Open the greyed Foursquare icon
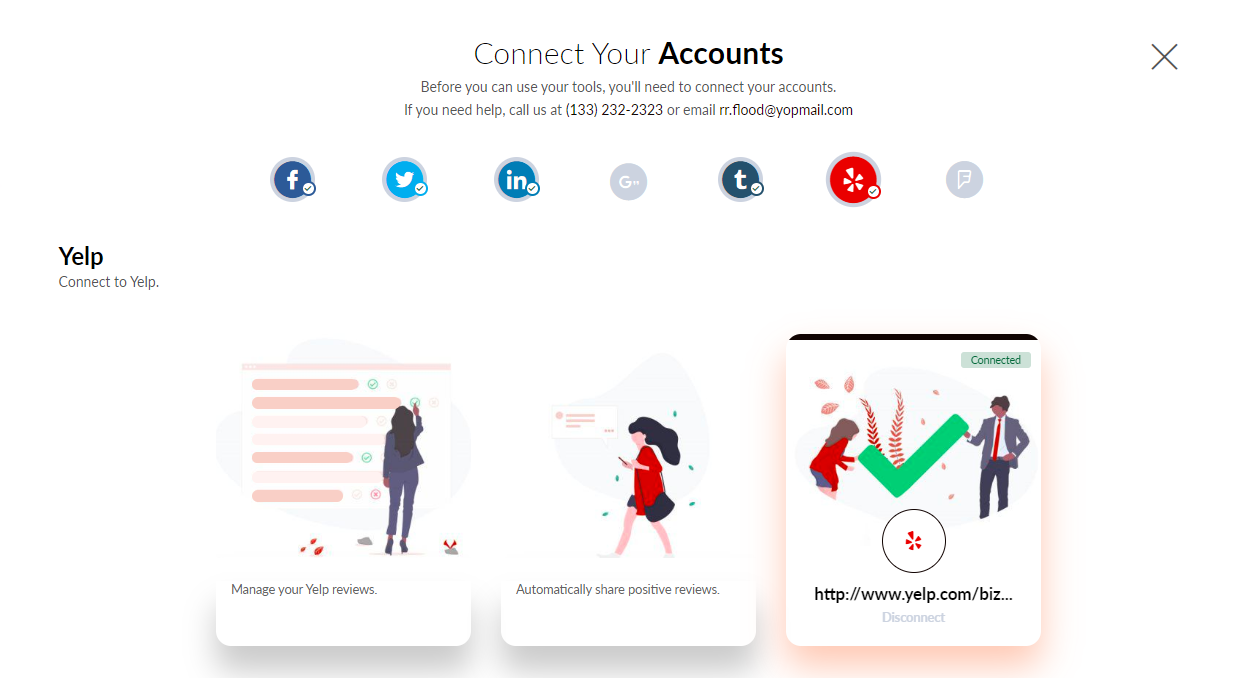The height and width of the screenshot is (678, 1238). 965,181
